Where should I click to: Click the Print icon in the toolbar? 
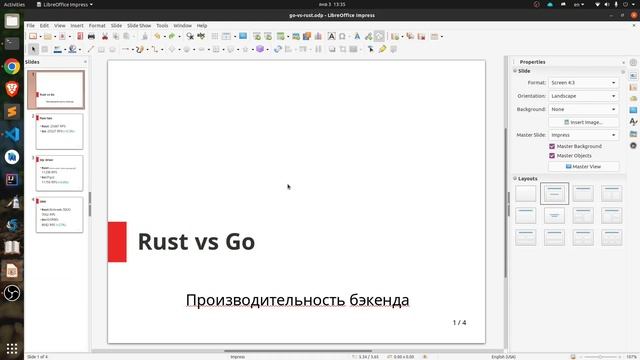(91, 36)
